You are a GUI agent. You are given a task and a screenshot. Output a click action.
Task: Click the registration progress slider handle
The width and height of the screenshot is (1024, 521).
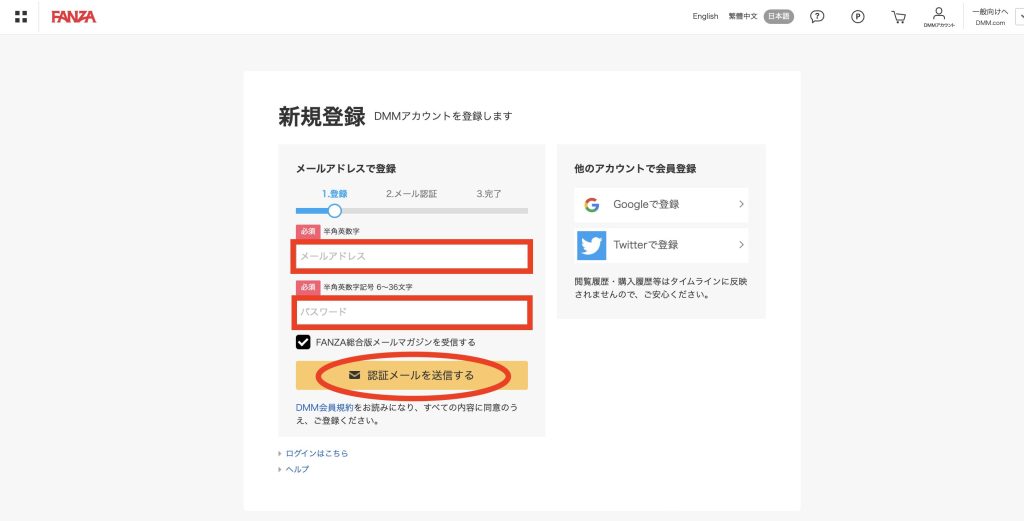tap(335, 210)
